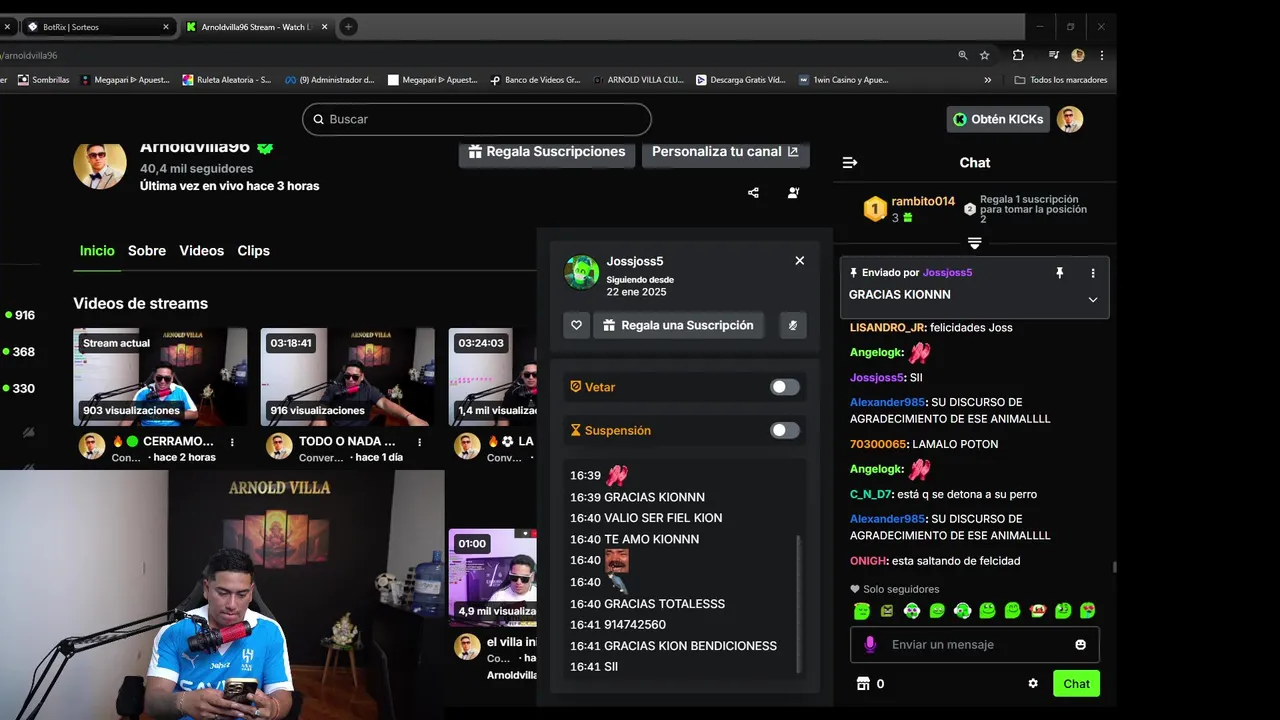Open the Chrome extensions puzzle icon
This screenshot has height=720, width=1280.
point(1018,55)
